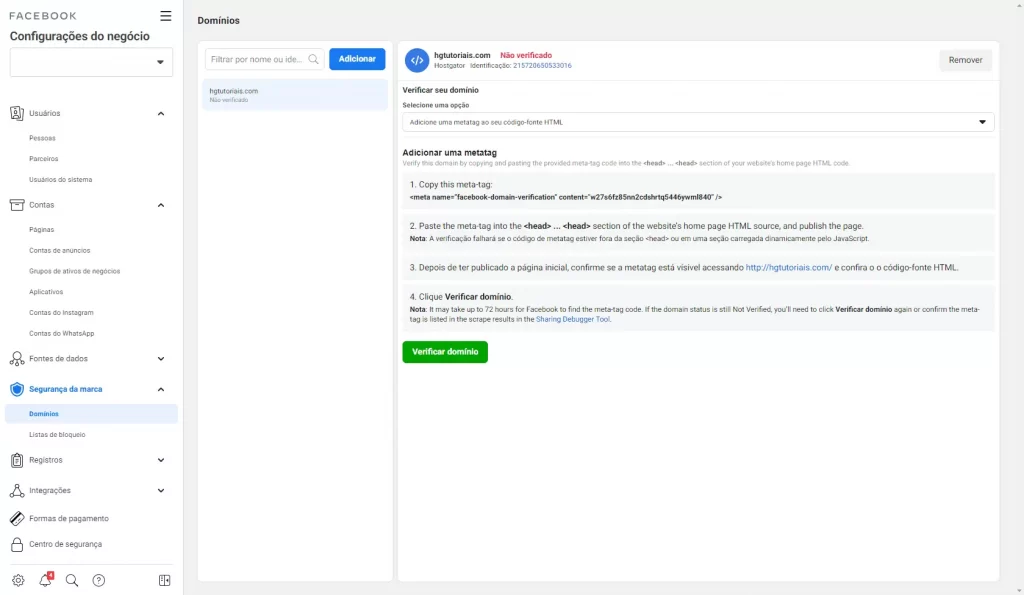Open the business account selector dropdown

[x=91, y=62]
